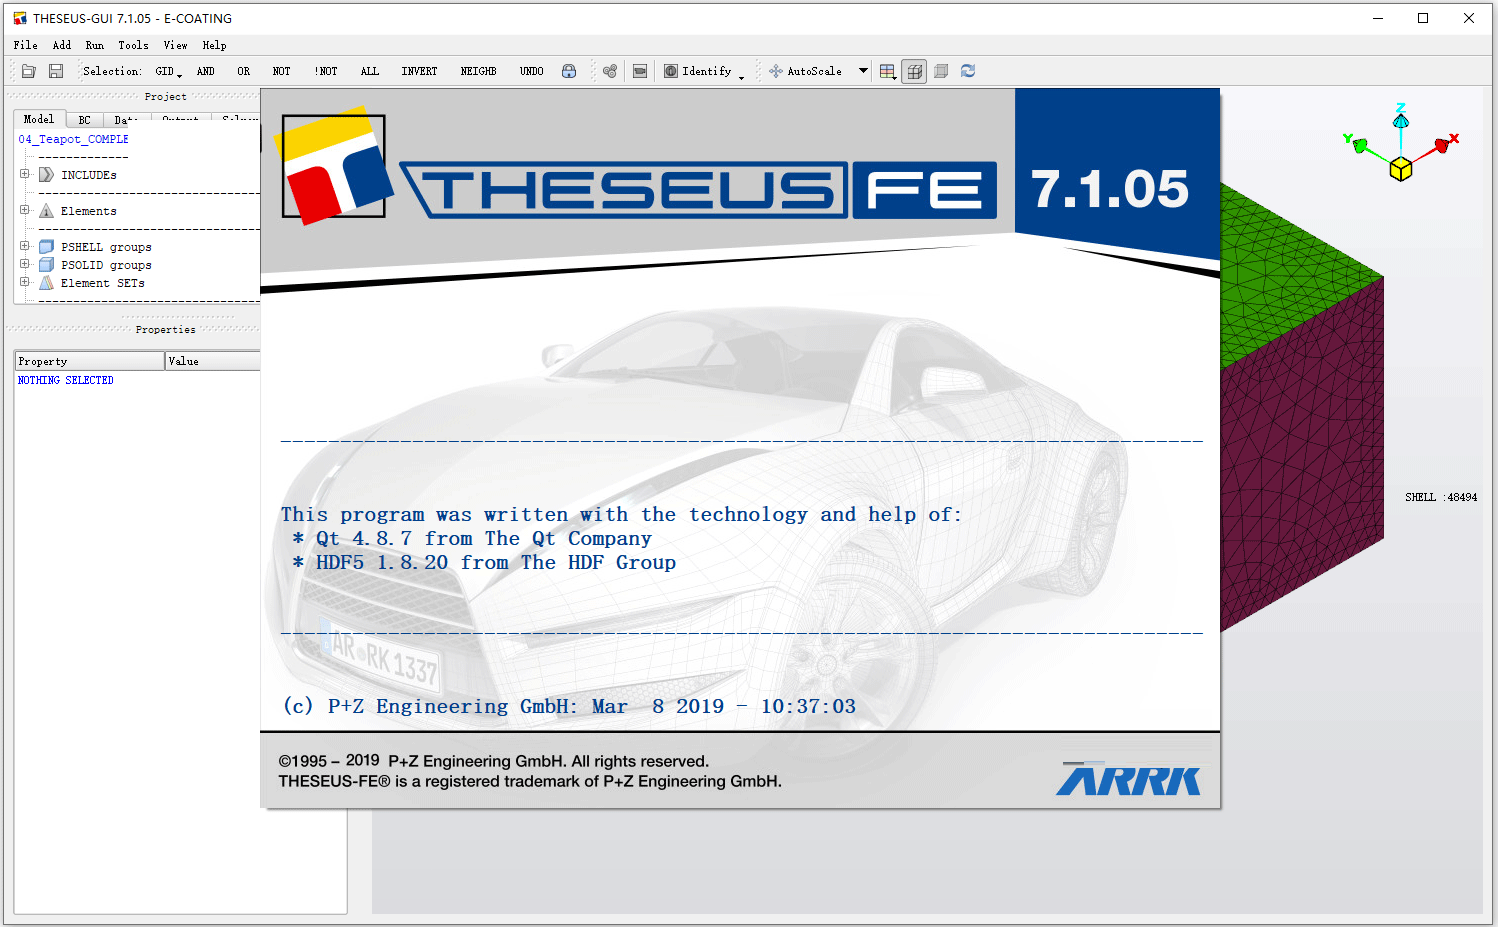
Task: Click the Value column header
Action: coord(213,361)
